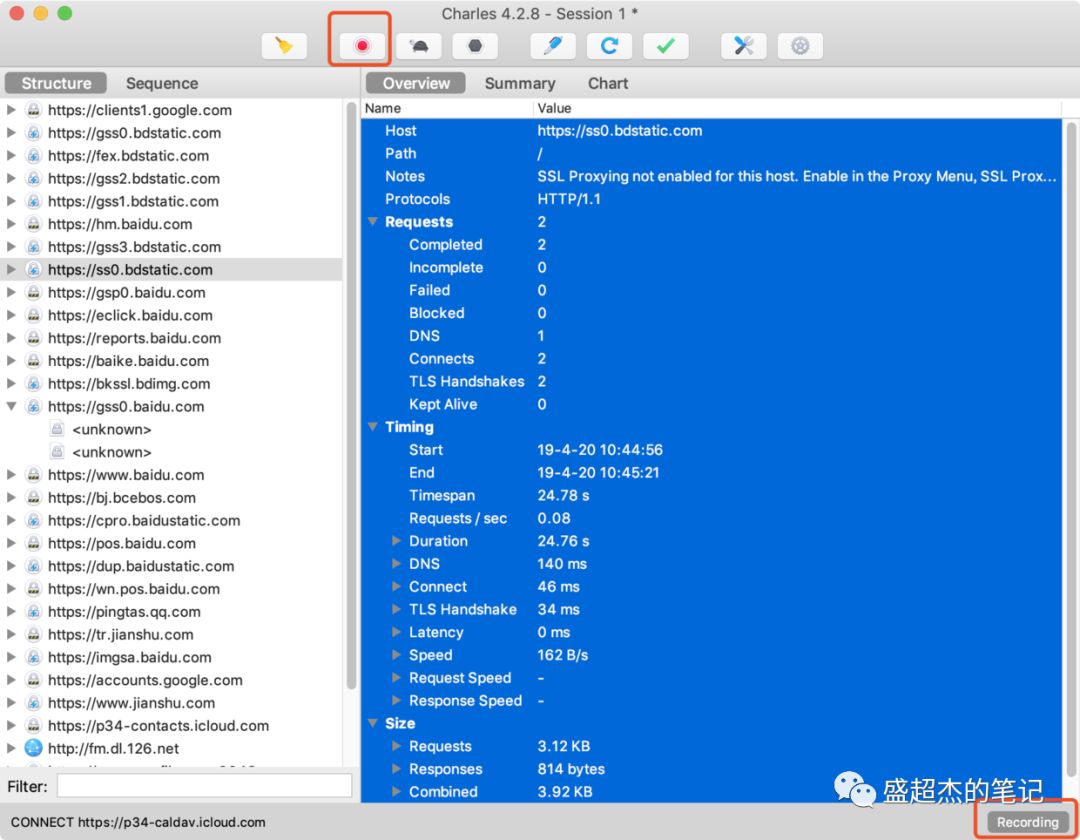Validate selected with the green checkmark

coord(665,46)
